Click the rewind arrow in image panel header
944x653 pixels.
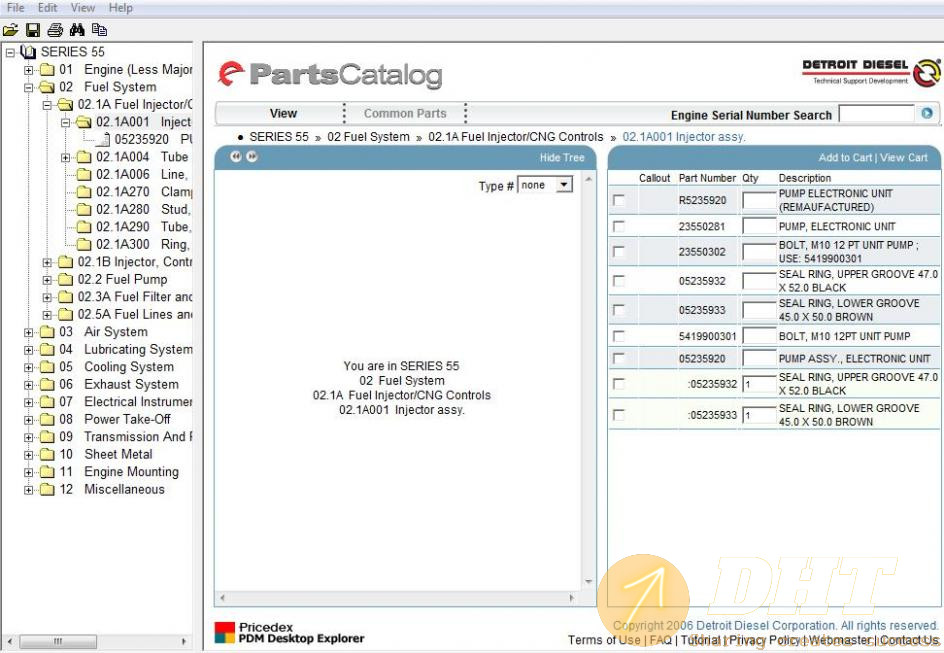click(235, 156)
